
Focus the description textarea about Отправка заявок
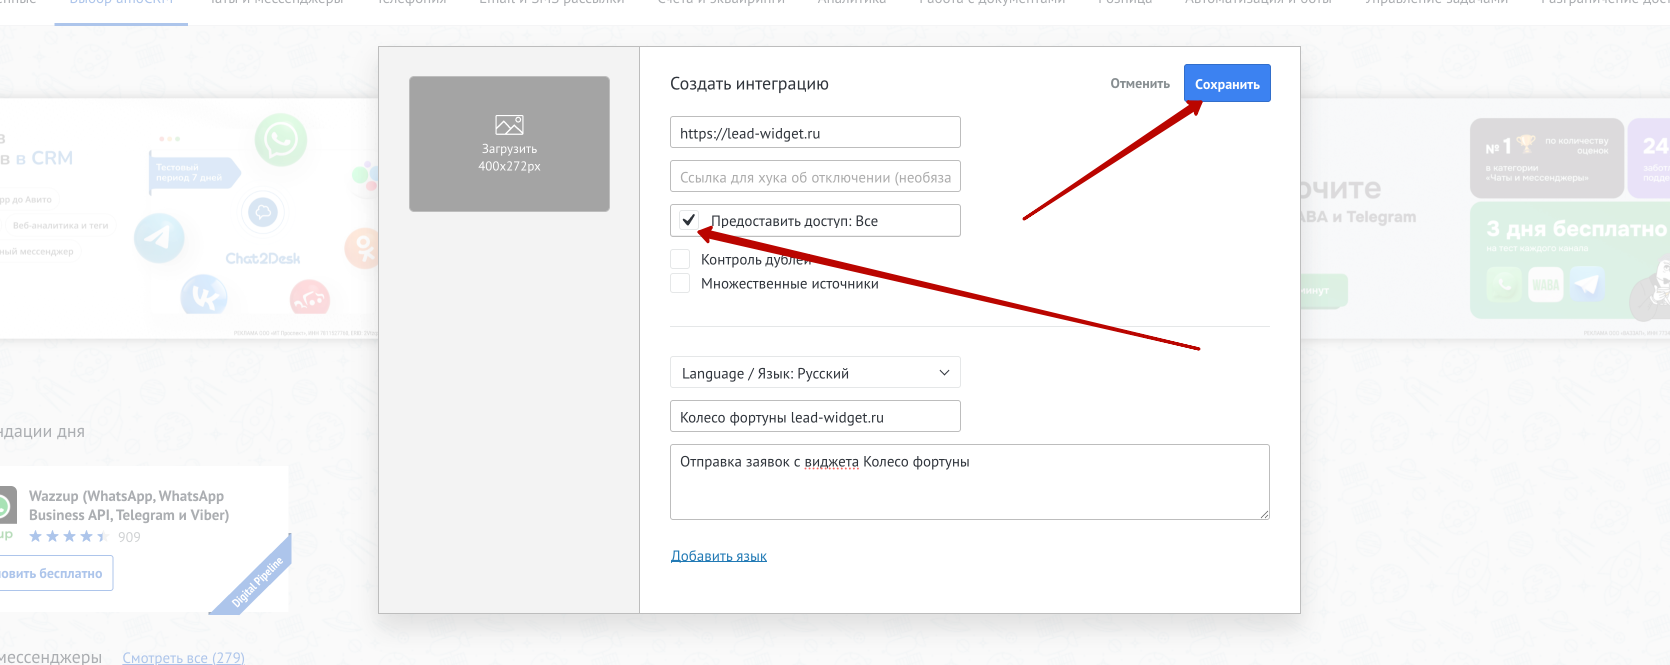coord(970,482)
